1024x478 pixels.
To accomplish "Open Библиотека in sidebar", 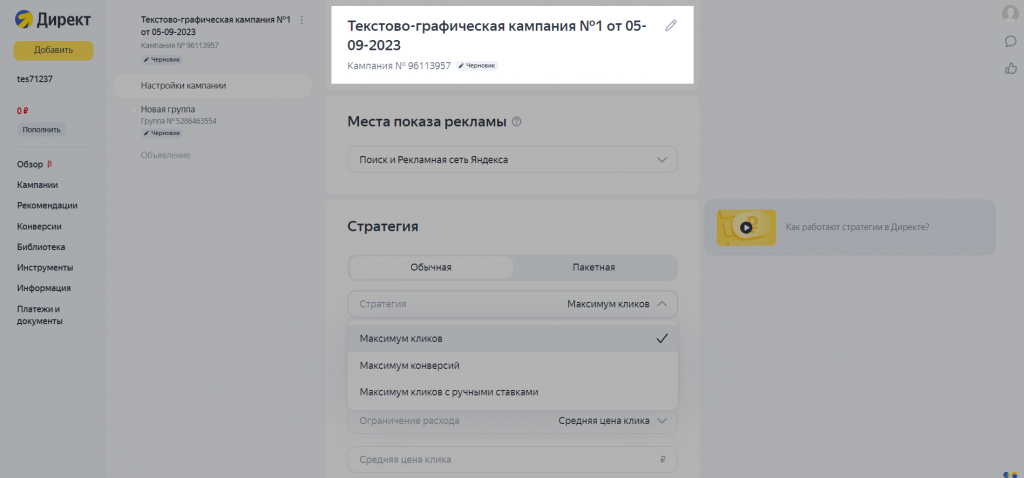I will (x=41, y=247).
